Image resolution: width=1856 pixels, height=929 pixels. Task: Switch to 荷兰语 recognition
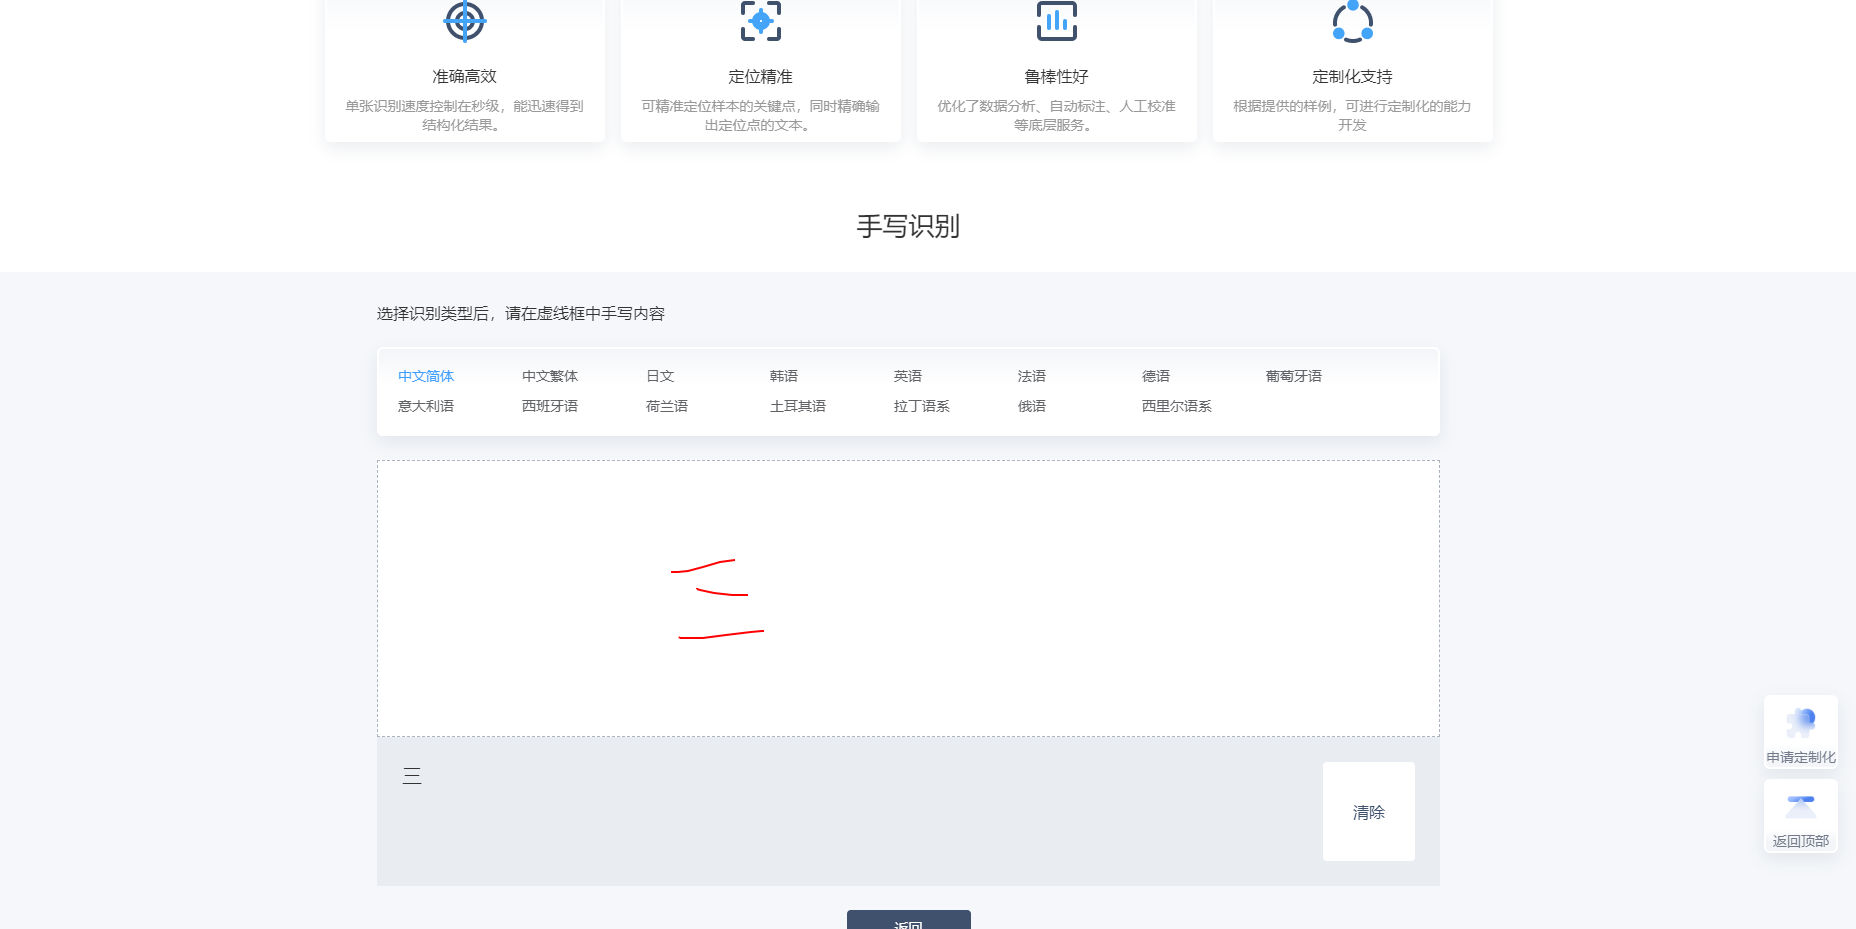(667, 406)
